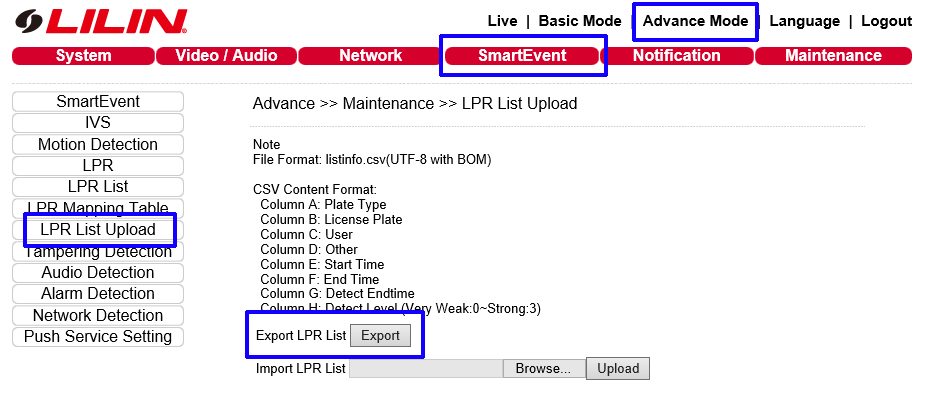Switch to Basic Mode
936x419 pixels.
[x=579, y=21]
